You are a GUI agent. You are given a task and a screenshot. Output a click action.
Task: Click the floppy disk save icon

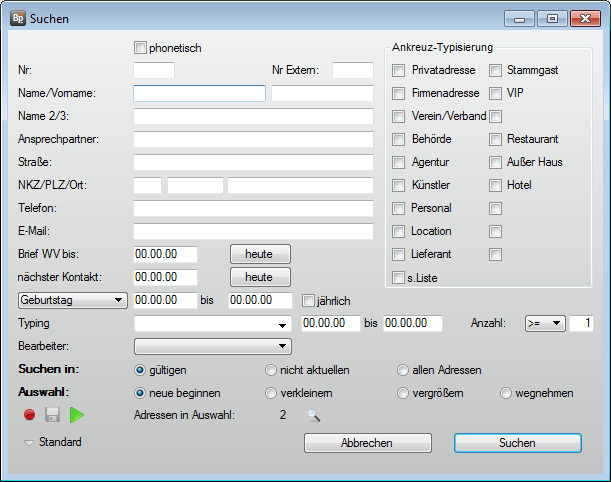(x=53, y=415)
